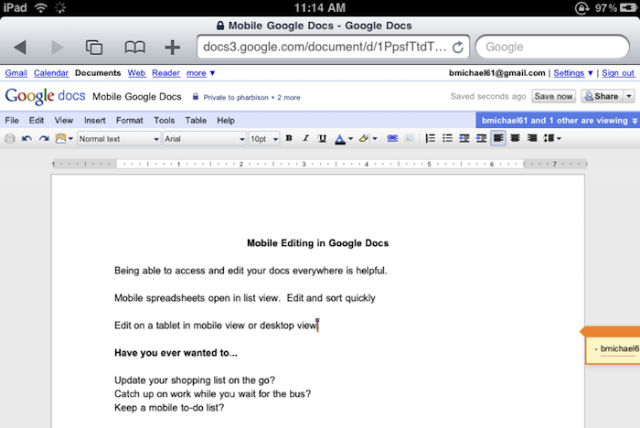Image resolution: width=640 pixels, height=428 pixels.
Task: Open the Line spacing dropdown
Action: pos(552,139)
